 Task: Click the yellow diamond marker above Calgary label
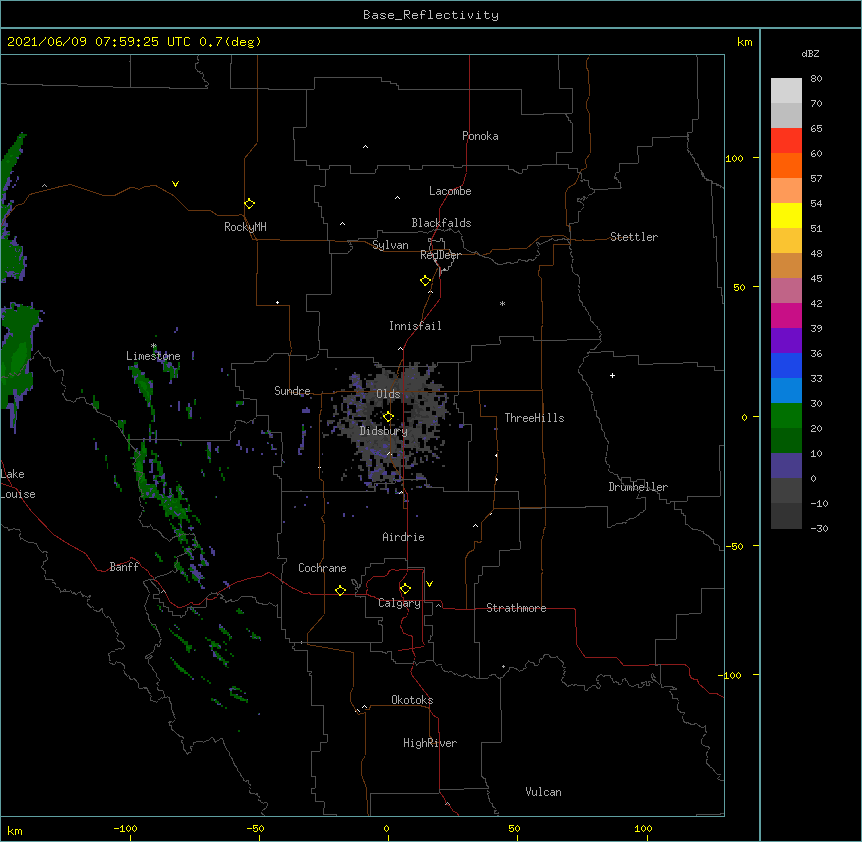point(405,589)
